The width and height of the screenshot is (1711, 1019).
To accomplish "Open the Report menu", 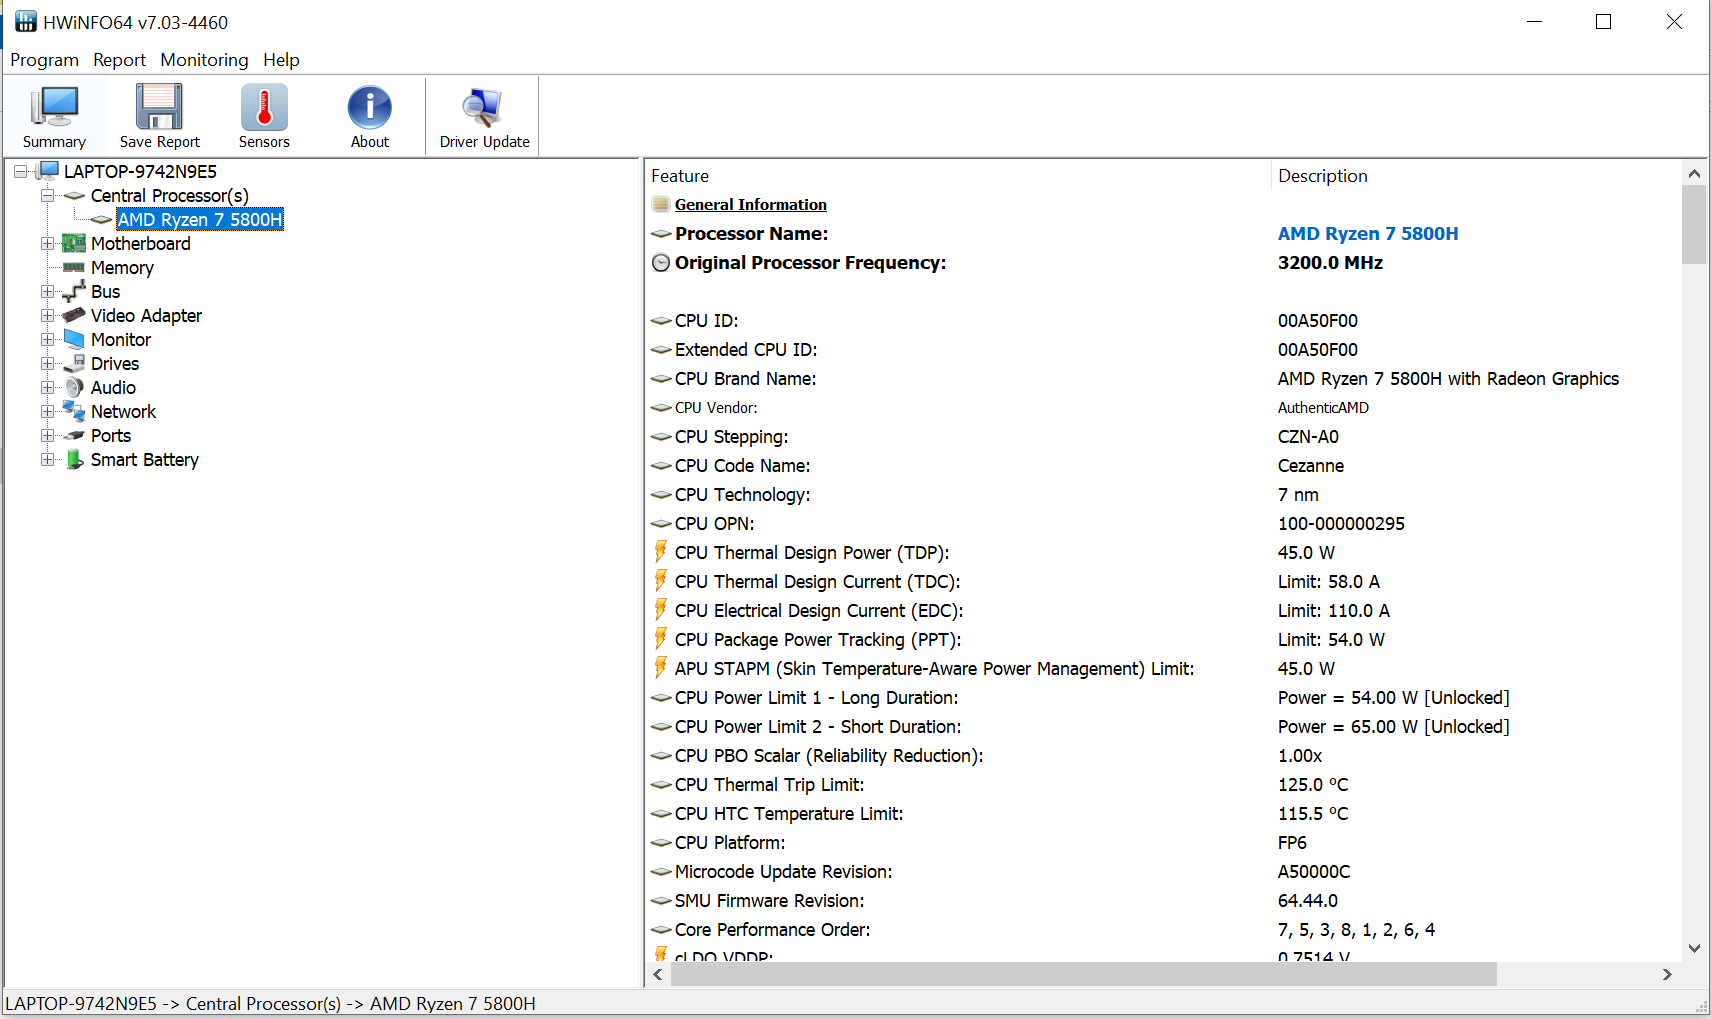I will click(119, 60).
